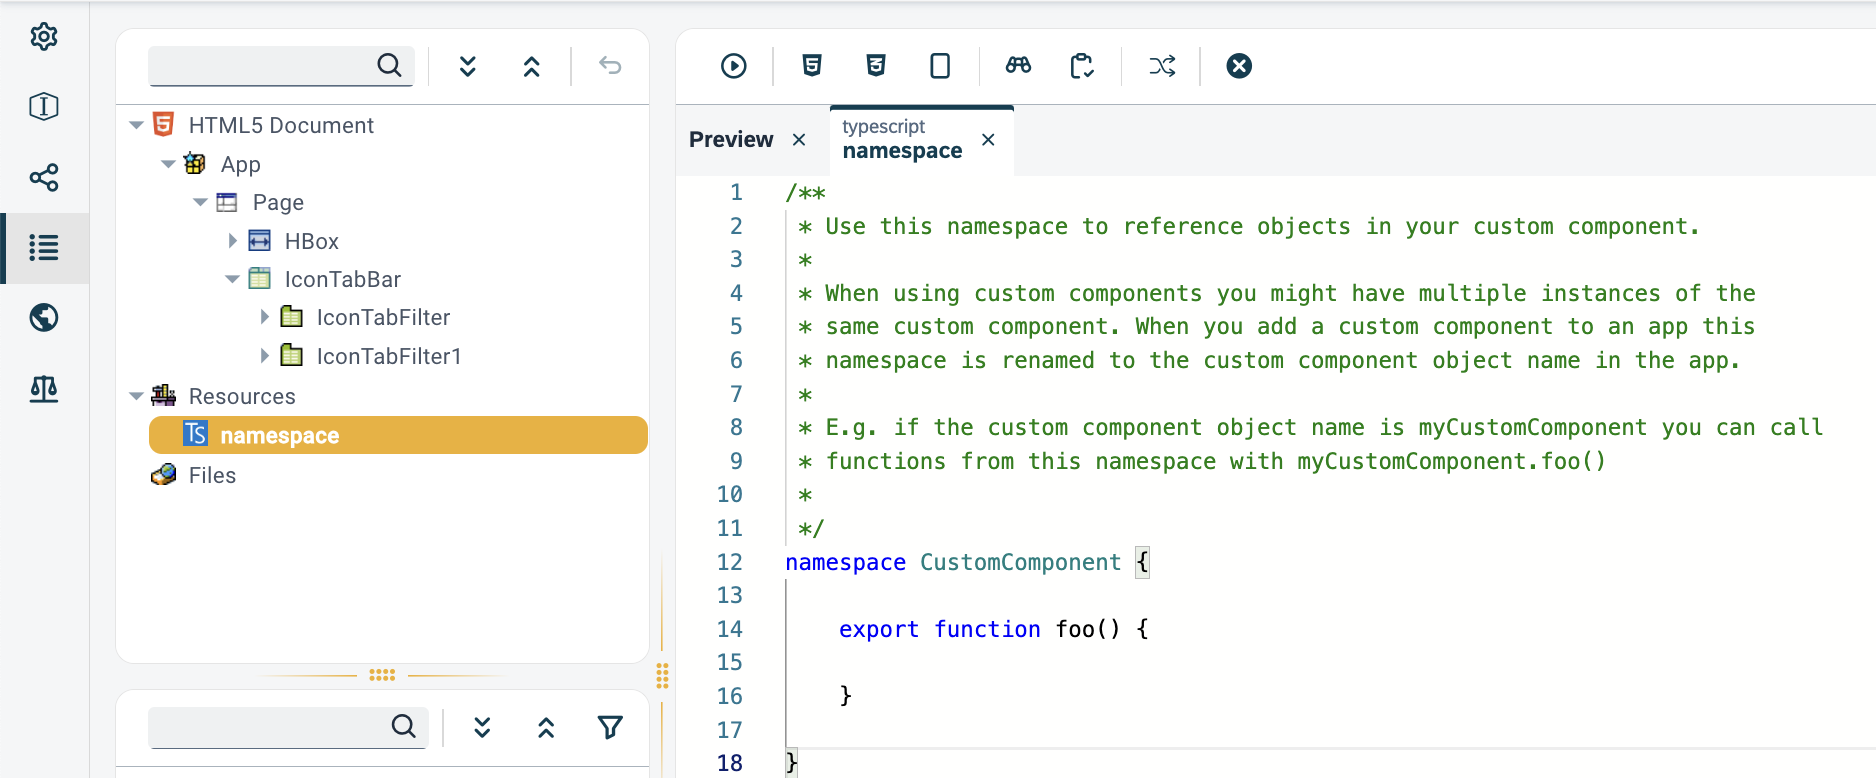Switch to the Preview tab

coord(731,140)
